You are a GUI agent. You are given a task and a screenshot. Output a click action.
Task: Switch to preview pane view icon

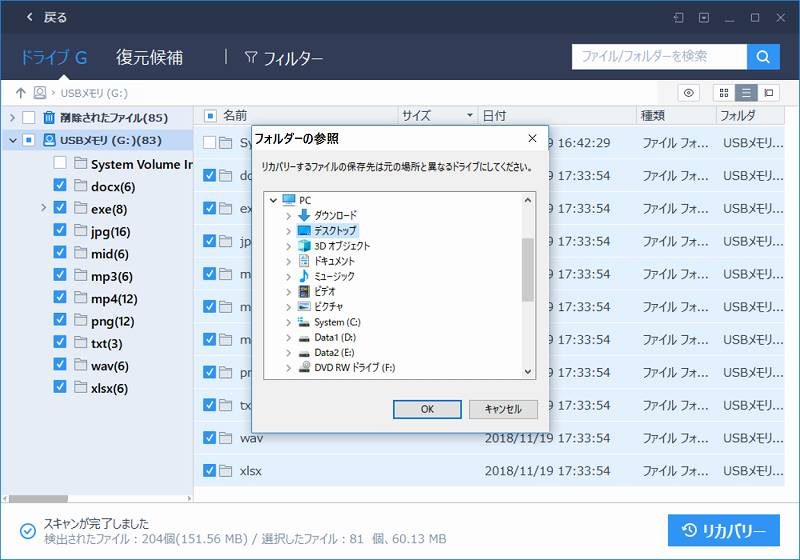[x=768, y=93]
